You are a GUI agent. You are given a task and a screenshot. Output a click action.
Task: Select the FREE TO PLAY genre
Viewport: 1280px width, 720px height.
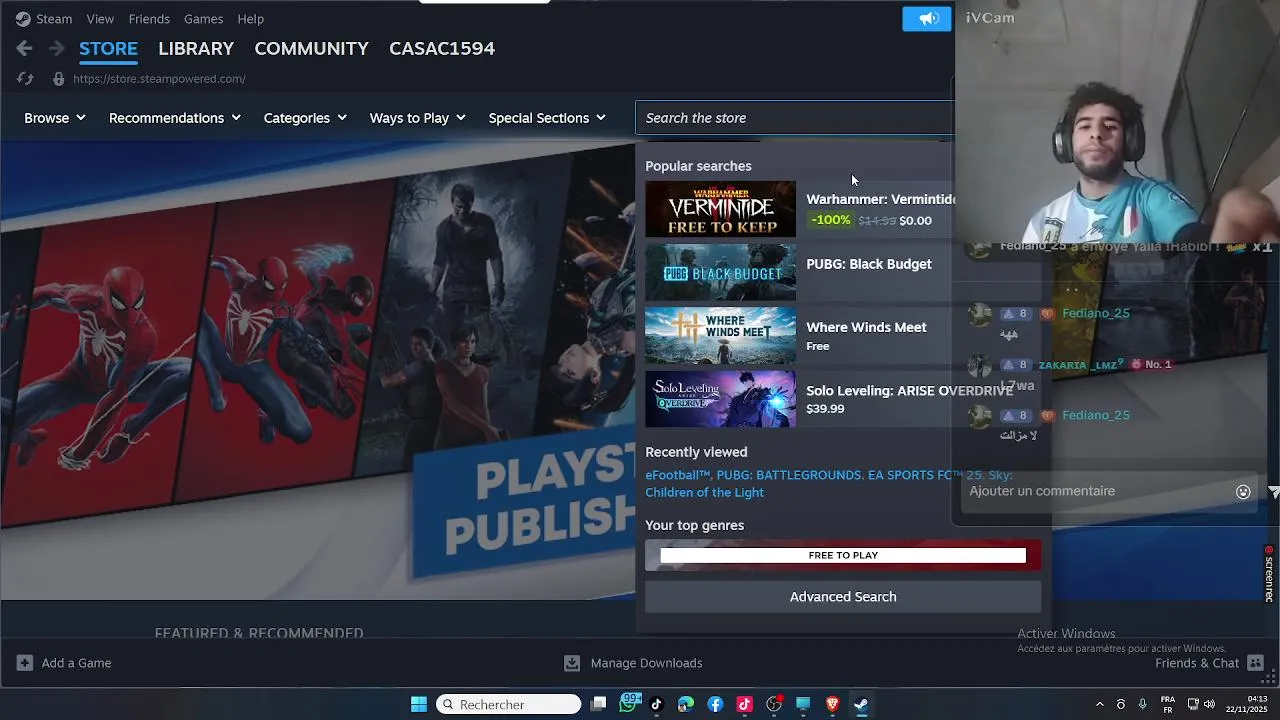pyautogui.click(x=843, y=555)
